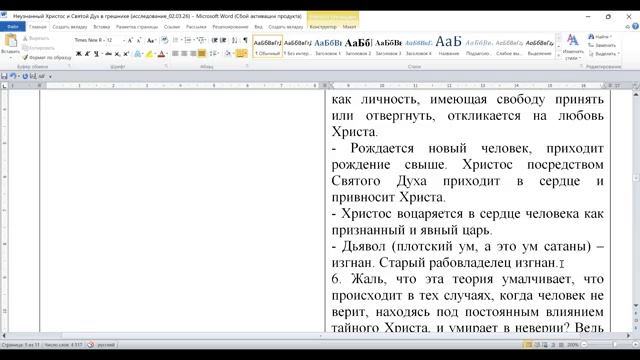640x360 pixels.
Task: Toggle show paragraph marks (¶)
Action: (x=245, y=40)
